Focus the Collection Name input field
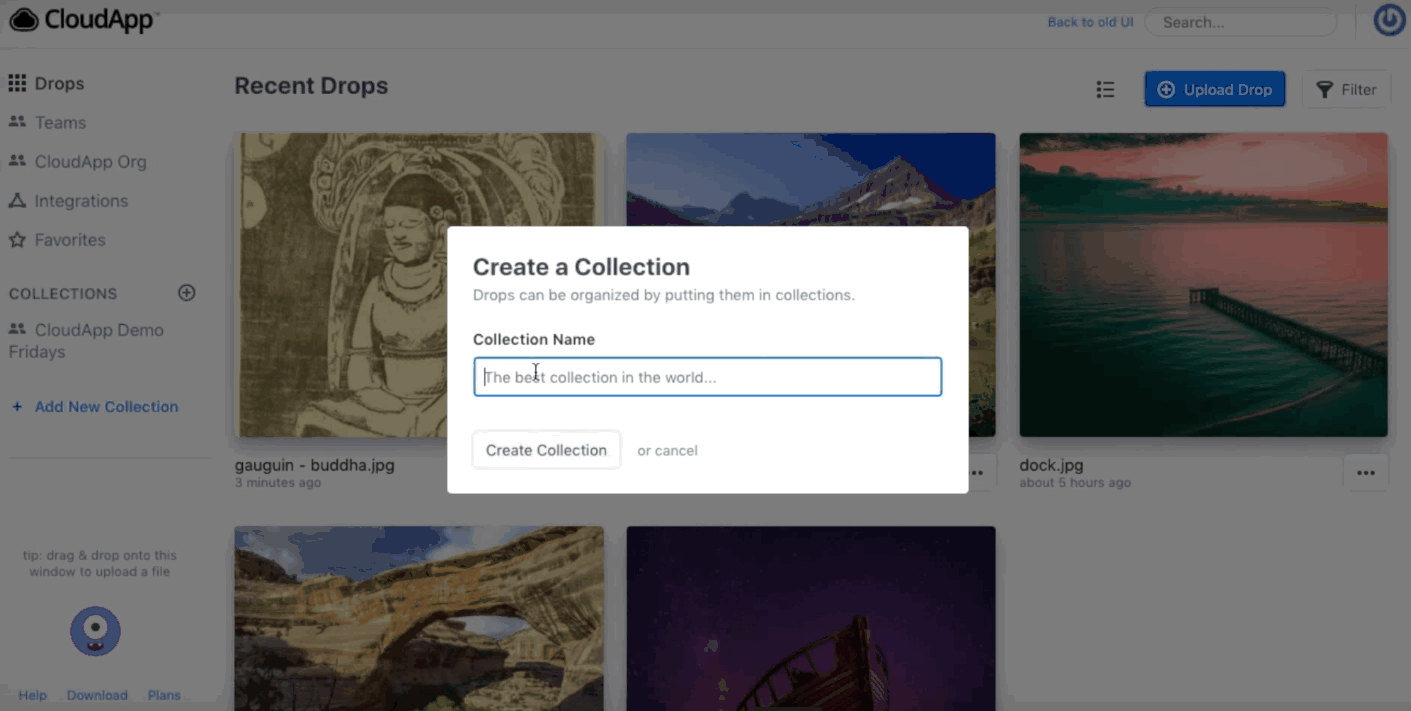 [708, 377]
